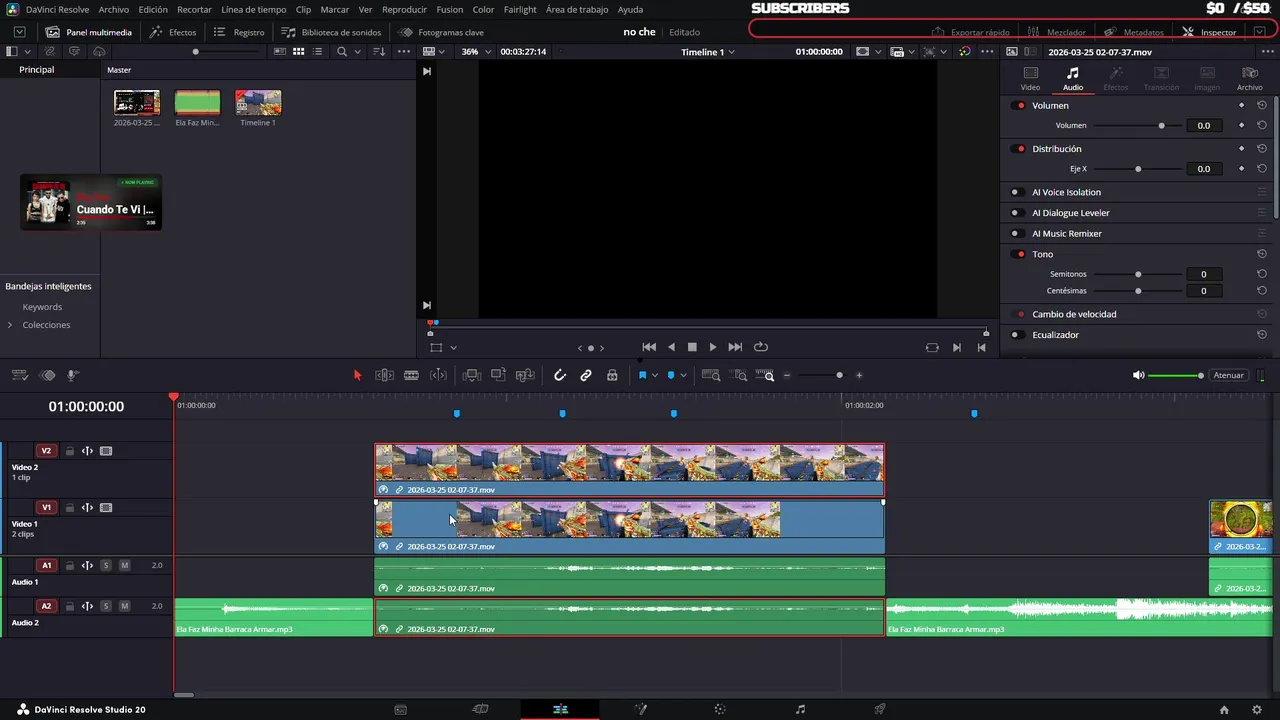The width and height of the screenshot is (1280, 720).
Task: Open the Fotogramas clave panel
Action: point(441,32)
